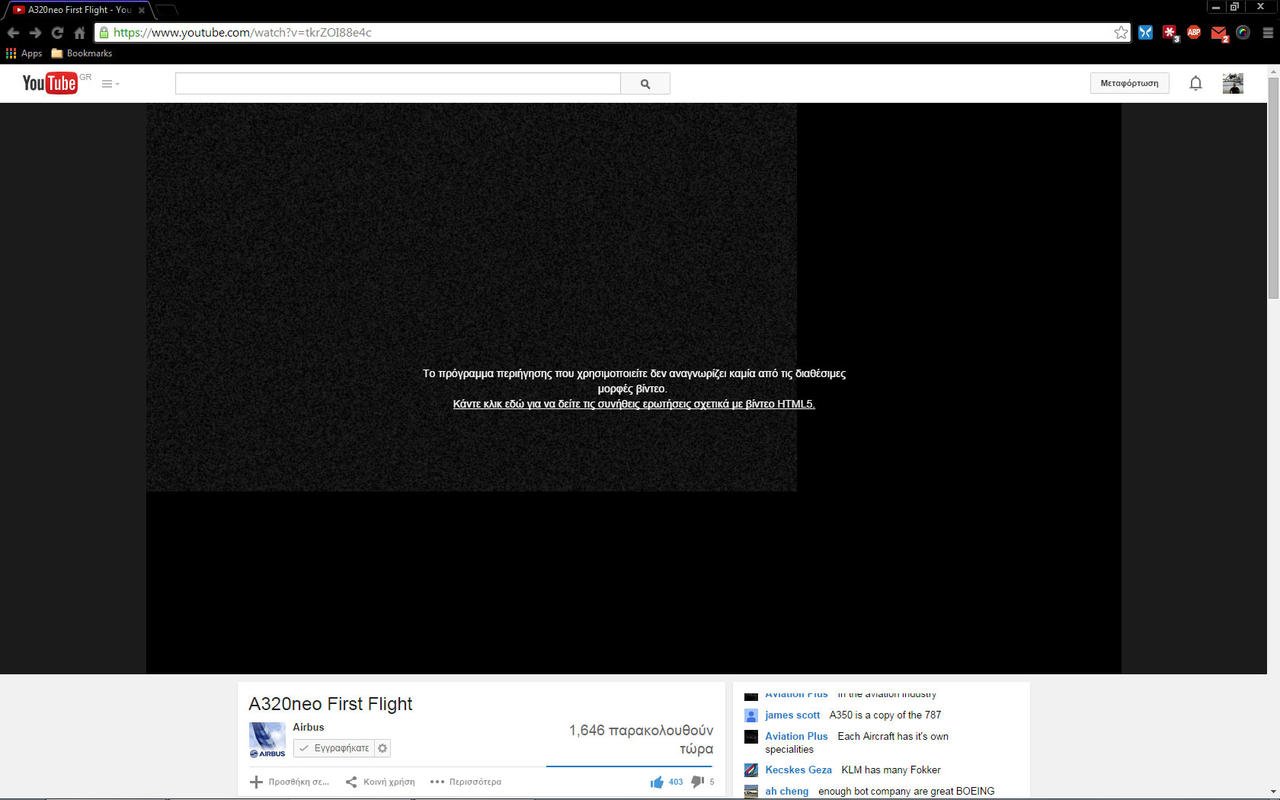Click Κοινή χρήση share button
Image resolution: width=1280 pixels, height=800 pixels.
click(x=380, y=782)
